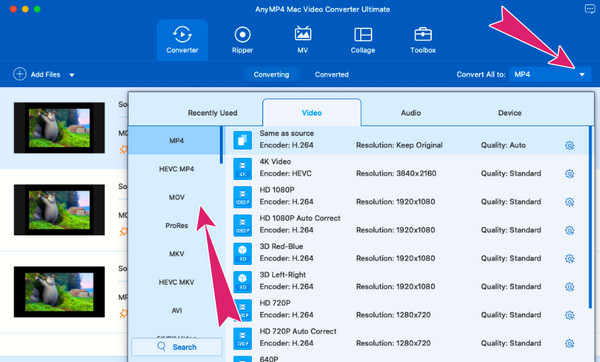Select the third video thumbnail
The width and height of the screenshot is (600, 362).
click(x=59, y=292)
